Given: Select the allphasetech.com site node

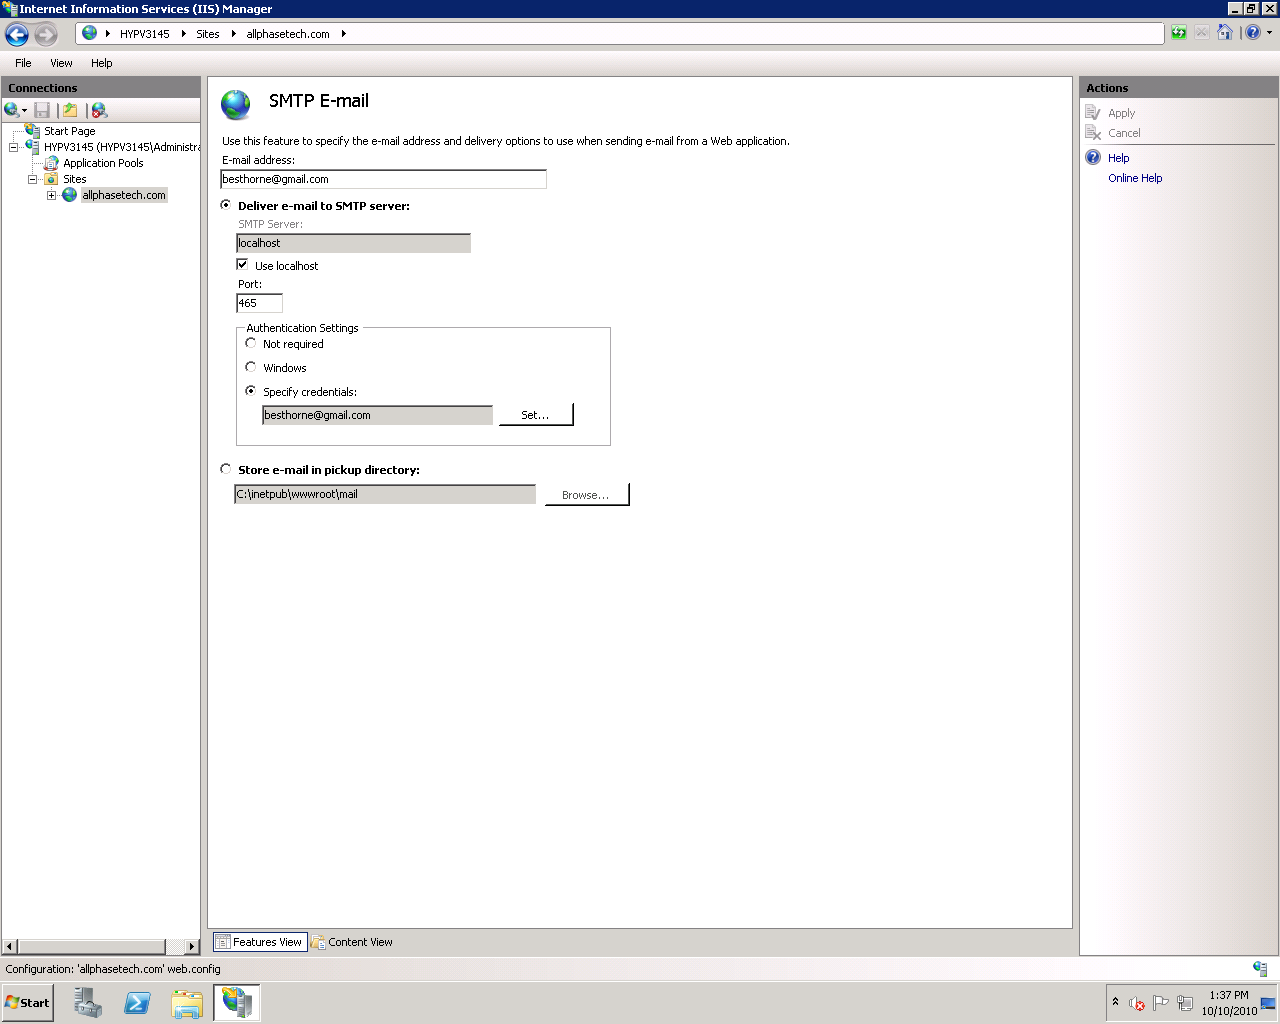Looking at the screenshot, I should click(124, 195).
